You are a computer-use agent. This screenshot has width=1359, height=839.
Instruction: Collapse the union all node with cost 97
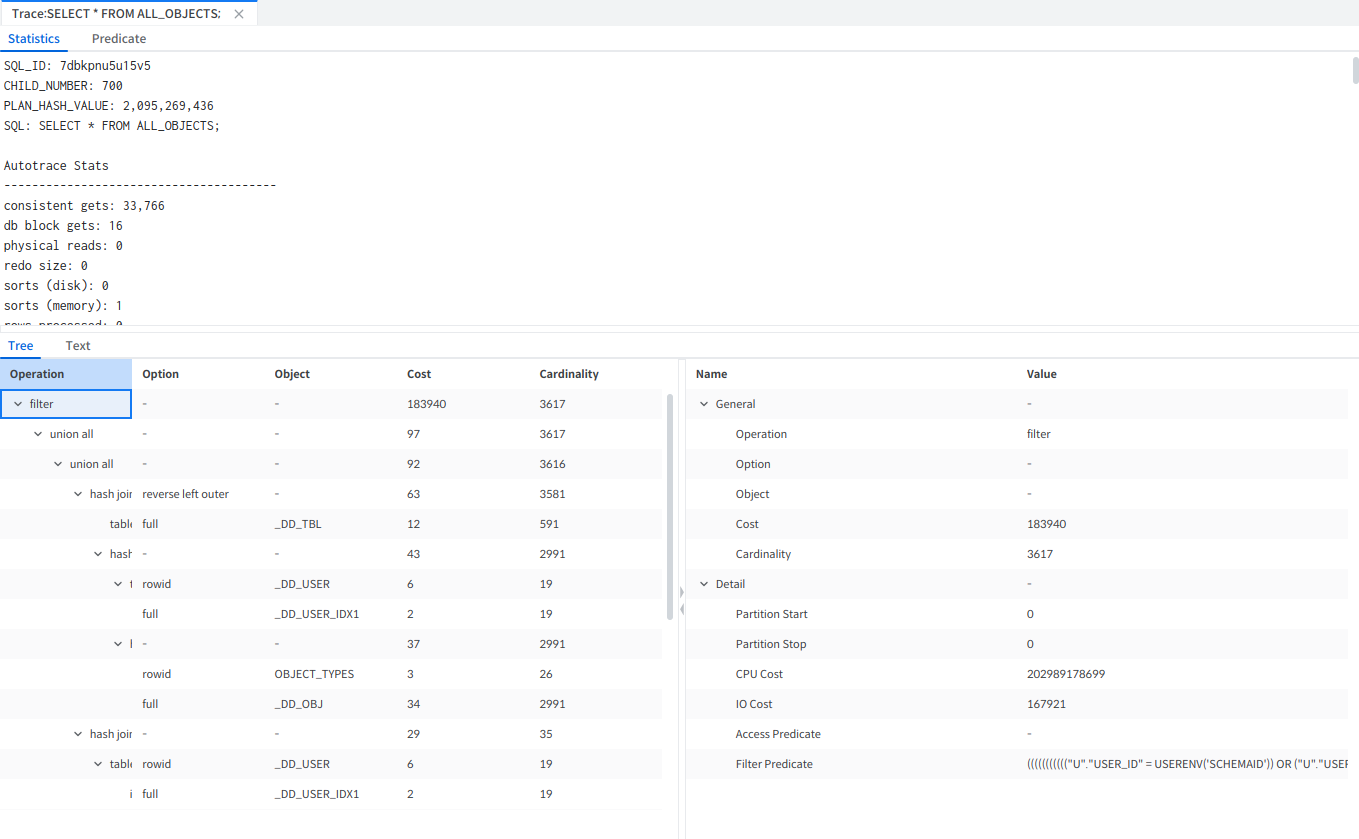tap(38, 434)
